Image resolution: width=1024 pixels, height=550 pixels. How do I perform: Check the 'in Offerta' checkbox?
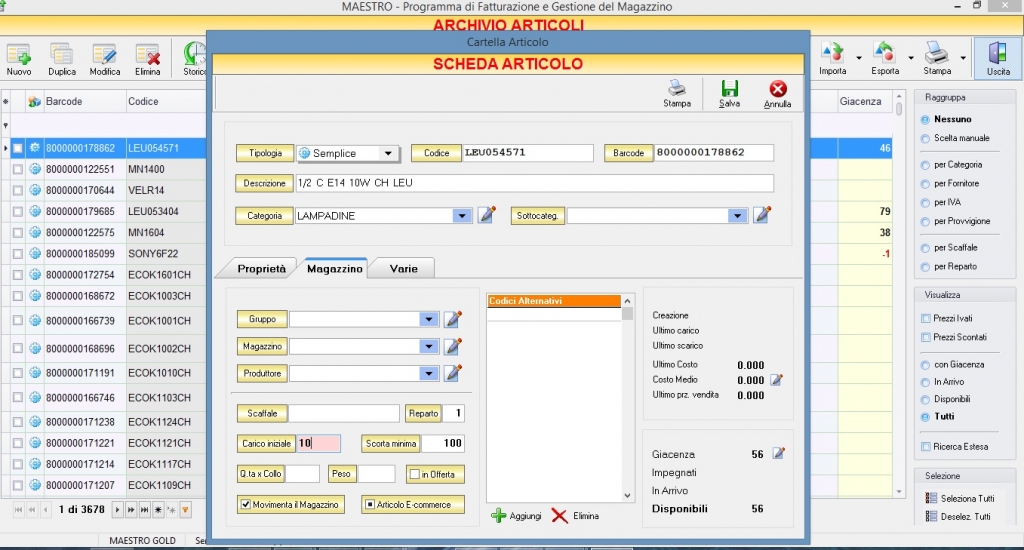pyautogui.click(x=414, y=474)
